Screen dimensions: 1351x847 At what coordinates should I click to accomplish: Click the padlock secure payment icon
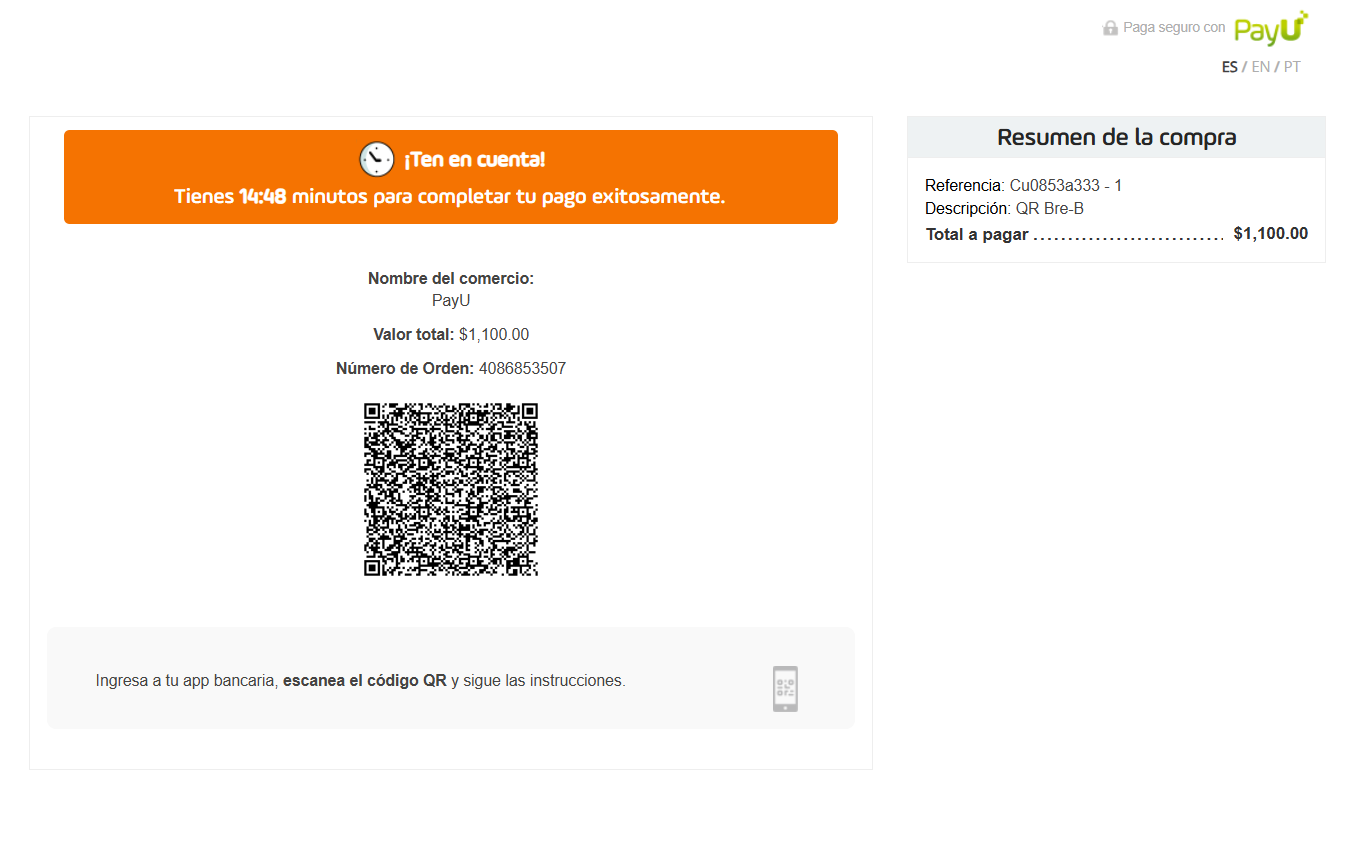[1110, 28]
